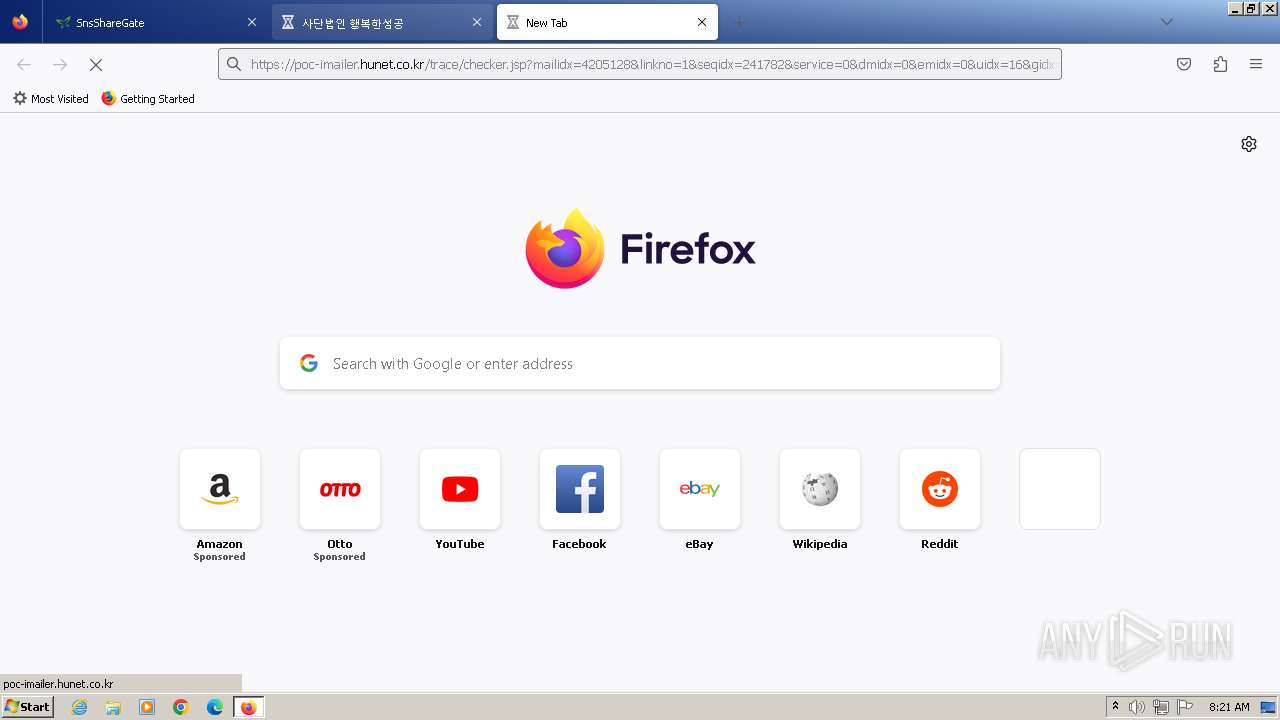Open a new tab with plus button
This screenshot has width=1280, height=720.
pos(739,22)
